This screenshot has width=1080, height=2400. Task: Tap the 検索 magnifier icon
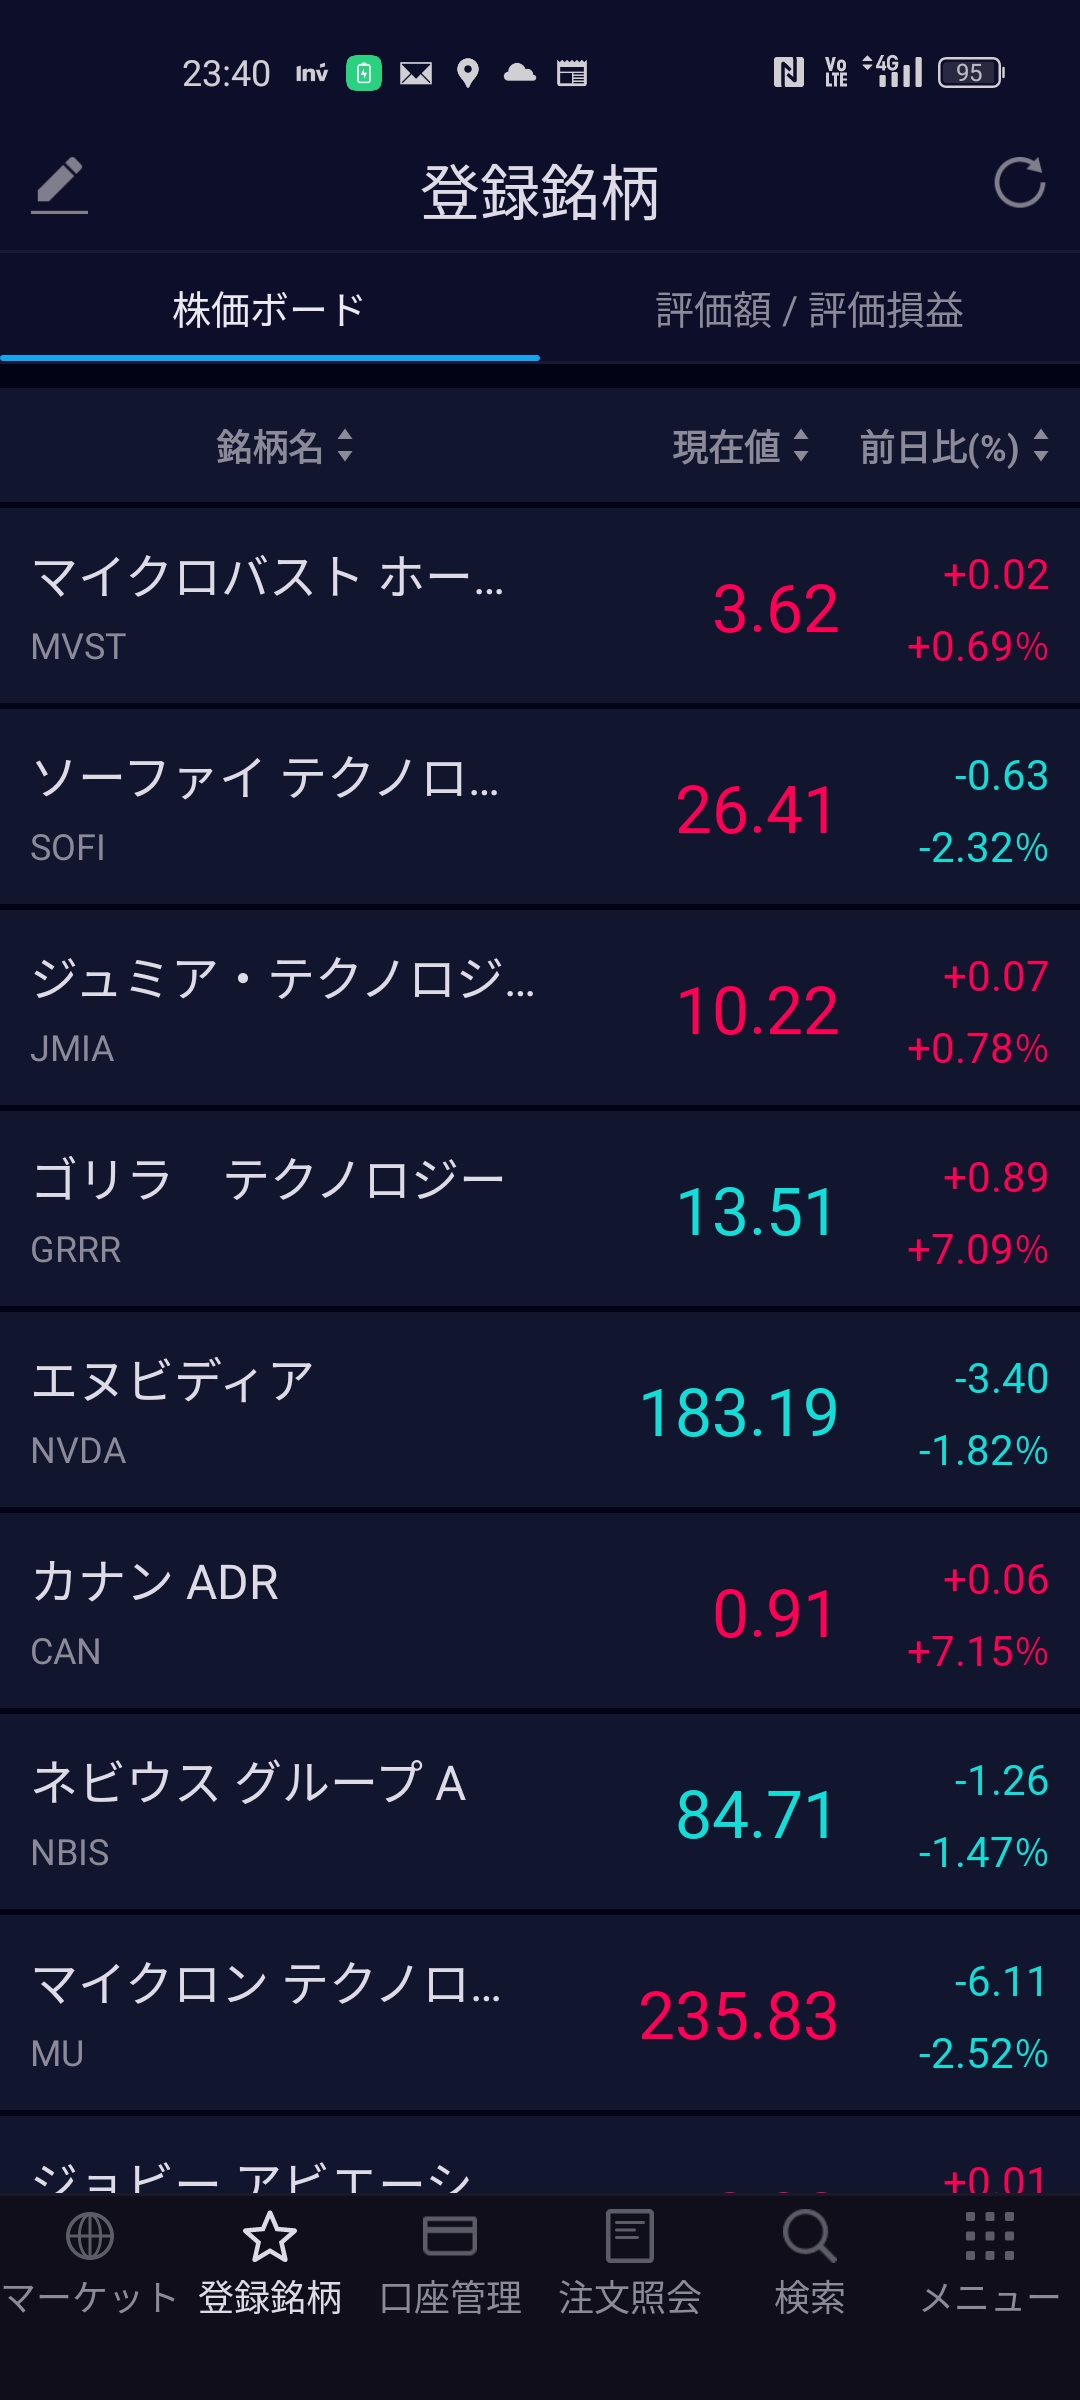(x=809, y=2236)
